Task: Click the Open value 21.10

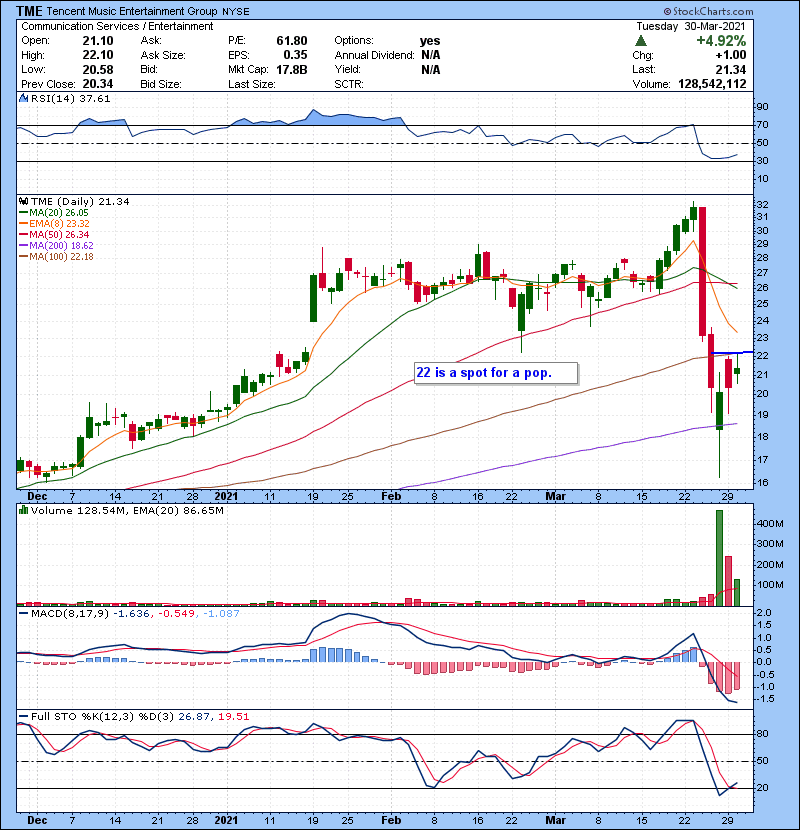Action: (x=98, y=41)
